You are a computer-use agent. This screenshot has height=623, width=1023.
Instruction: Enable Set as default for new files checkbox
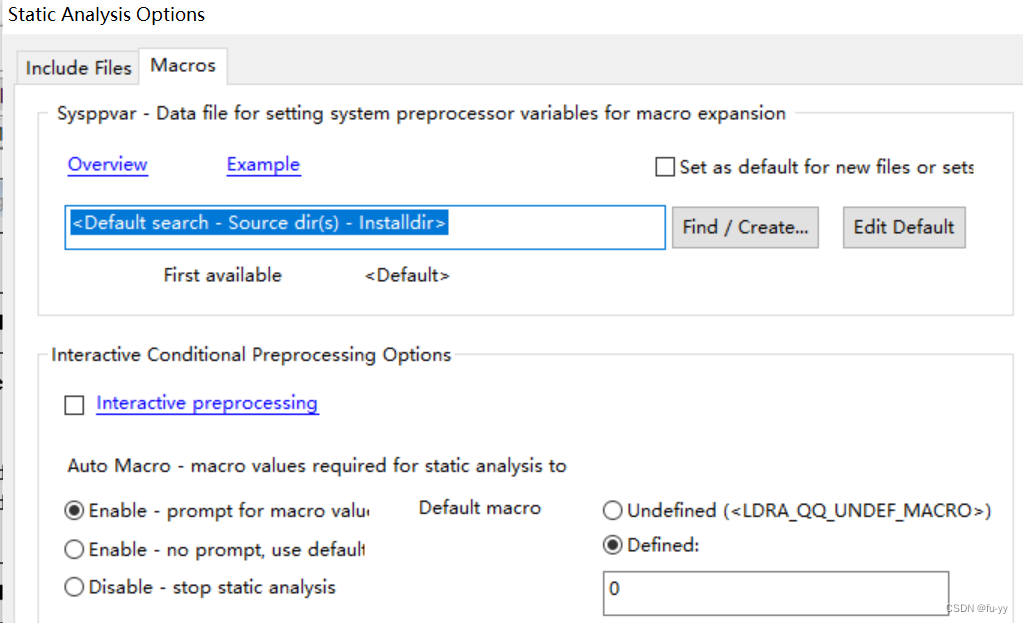click(665, 168)
